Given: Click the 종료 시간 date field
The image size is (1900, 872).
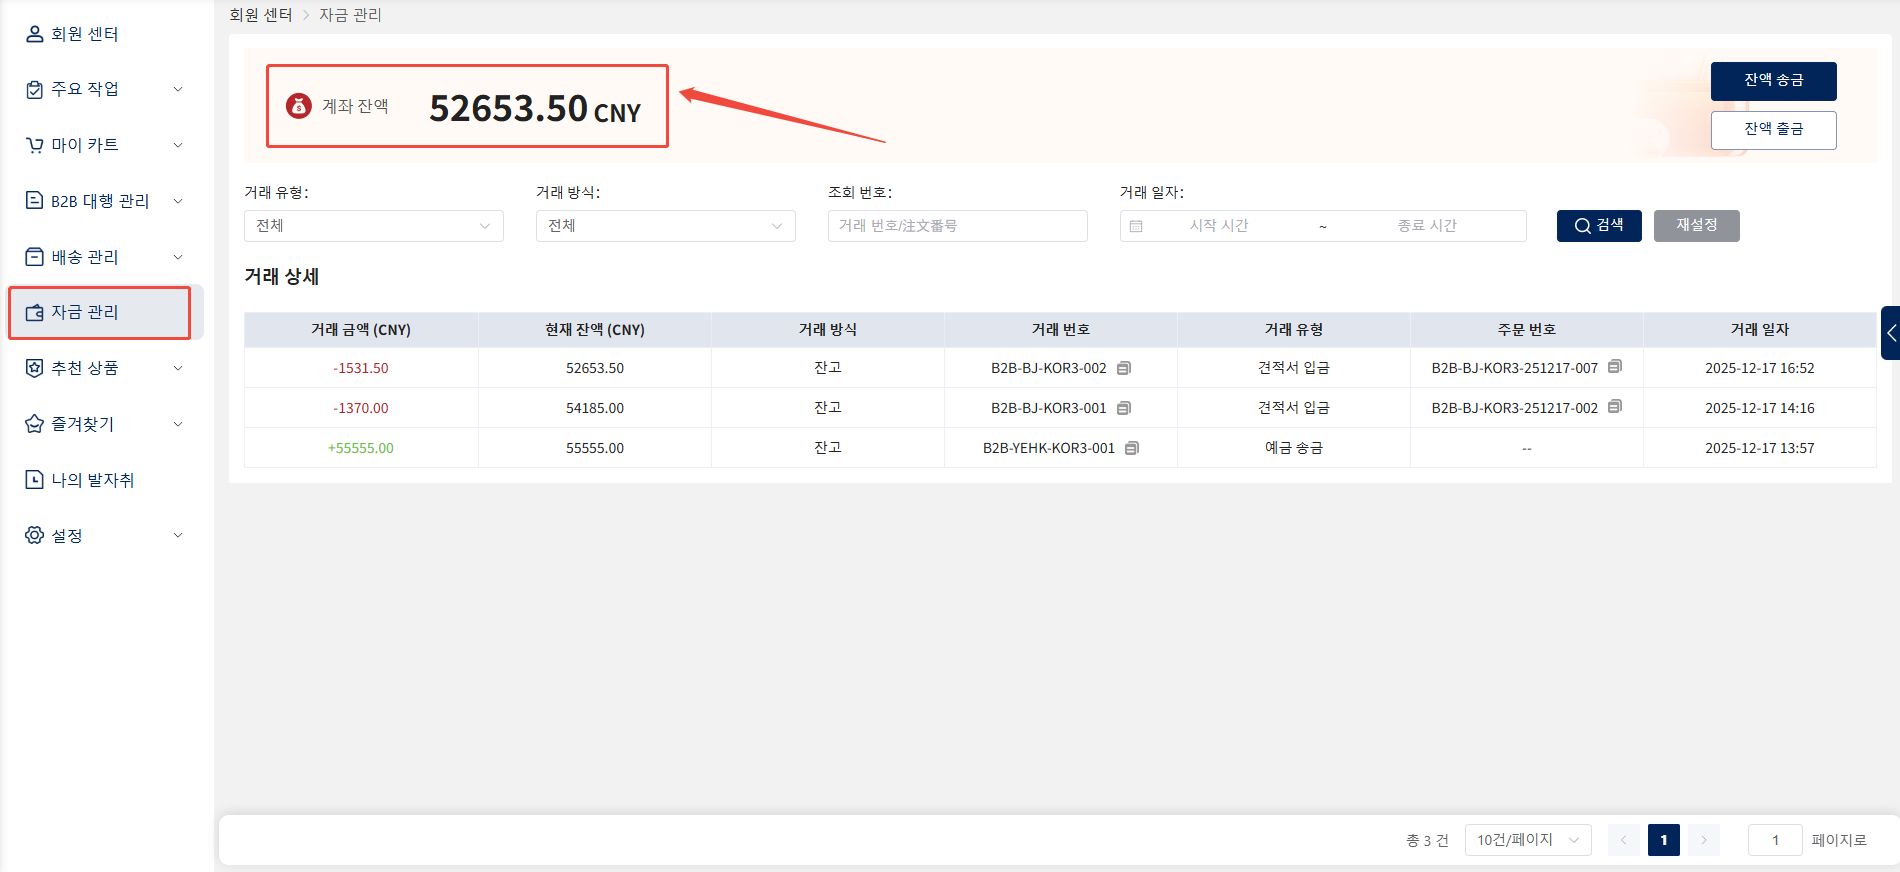Looking at the screenshot, I should (1427, 226).
